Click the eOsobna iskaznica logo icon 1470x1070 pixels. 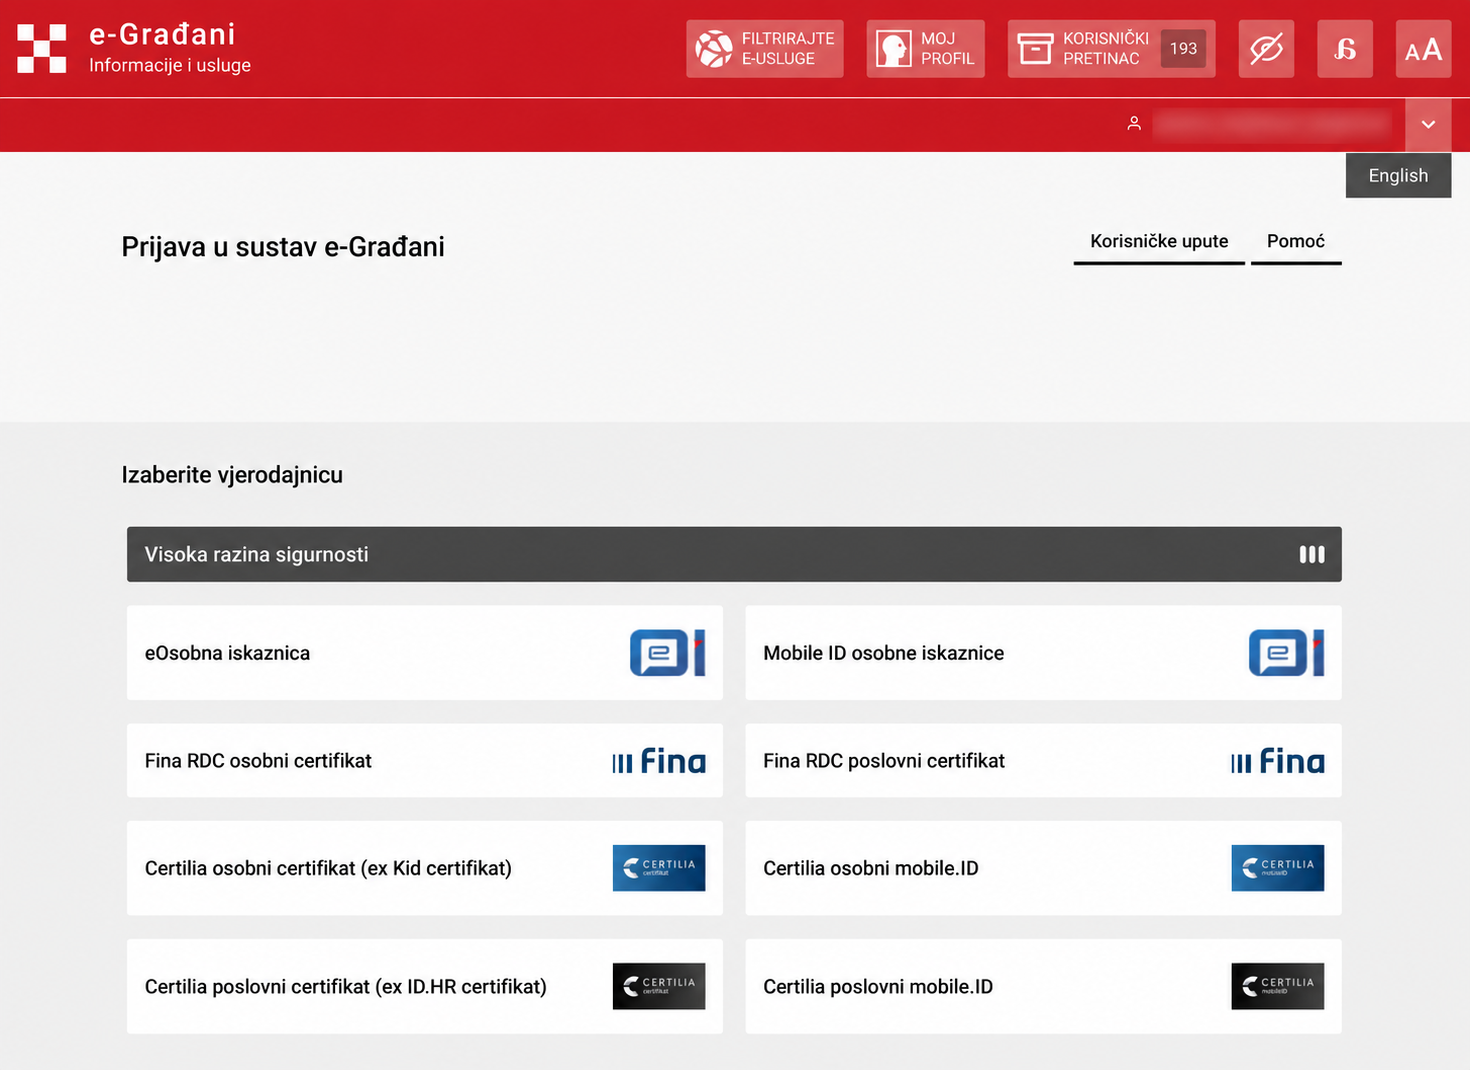coord(668,653)
